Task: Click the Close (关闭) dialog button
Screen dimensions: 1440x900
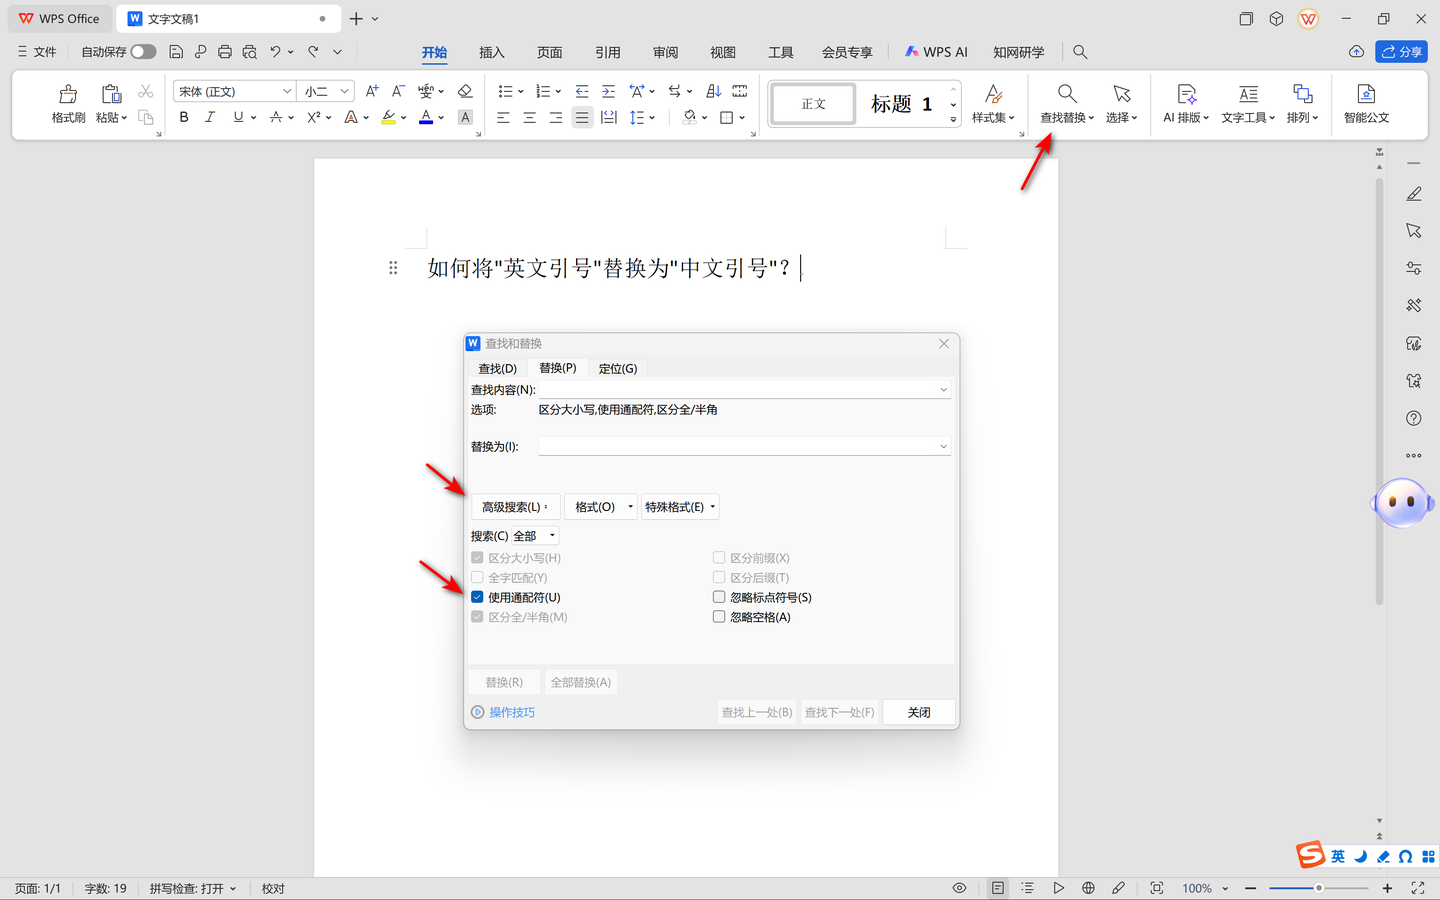Action: click(919, 712)
